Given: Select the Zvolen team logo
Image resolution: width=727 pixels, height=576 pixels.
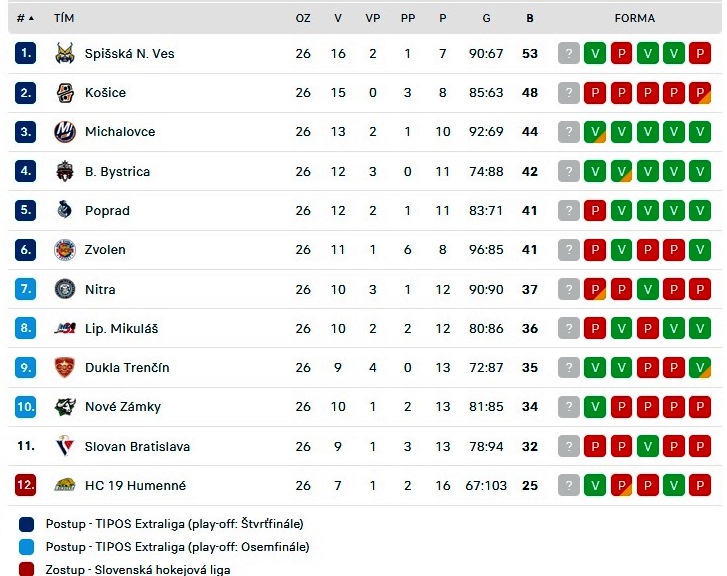Looking at the screenshot, I should 65,250.
